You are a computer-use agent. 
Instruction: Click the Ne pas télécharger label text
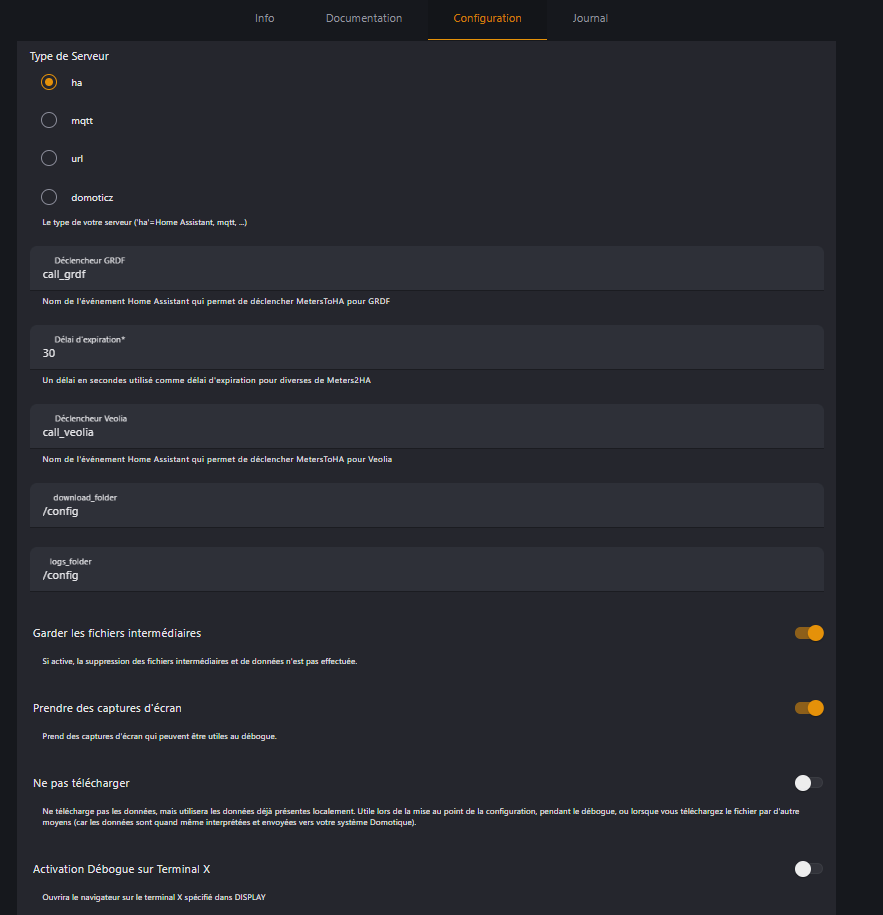pos(81,783)
